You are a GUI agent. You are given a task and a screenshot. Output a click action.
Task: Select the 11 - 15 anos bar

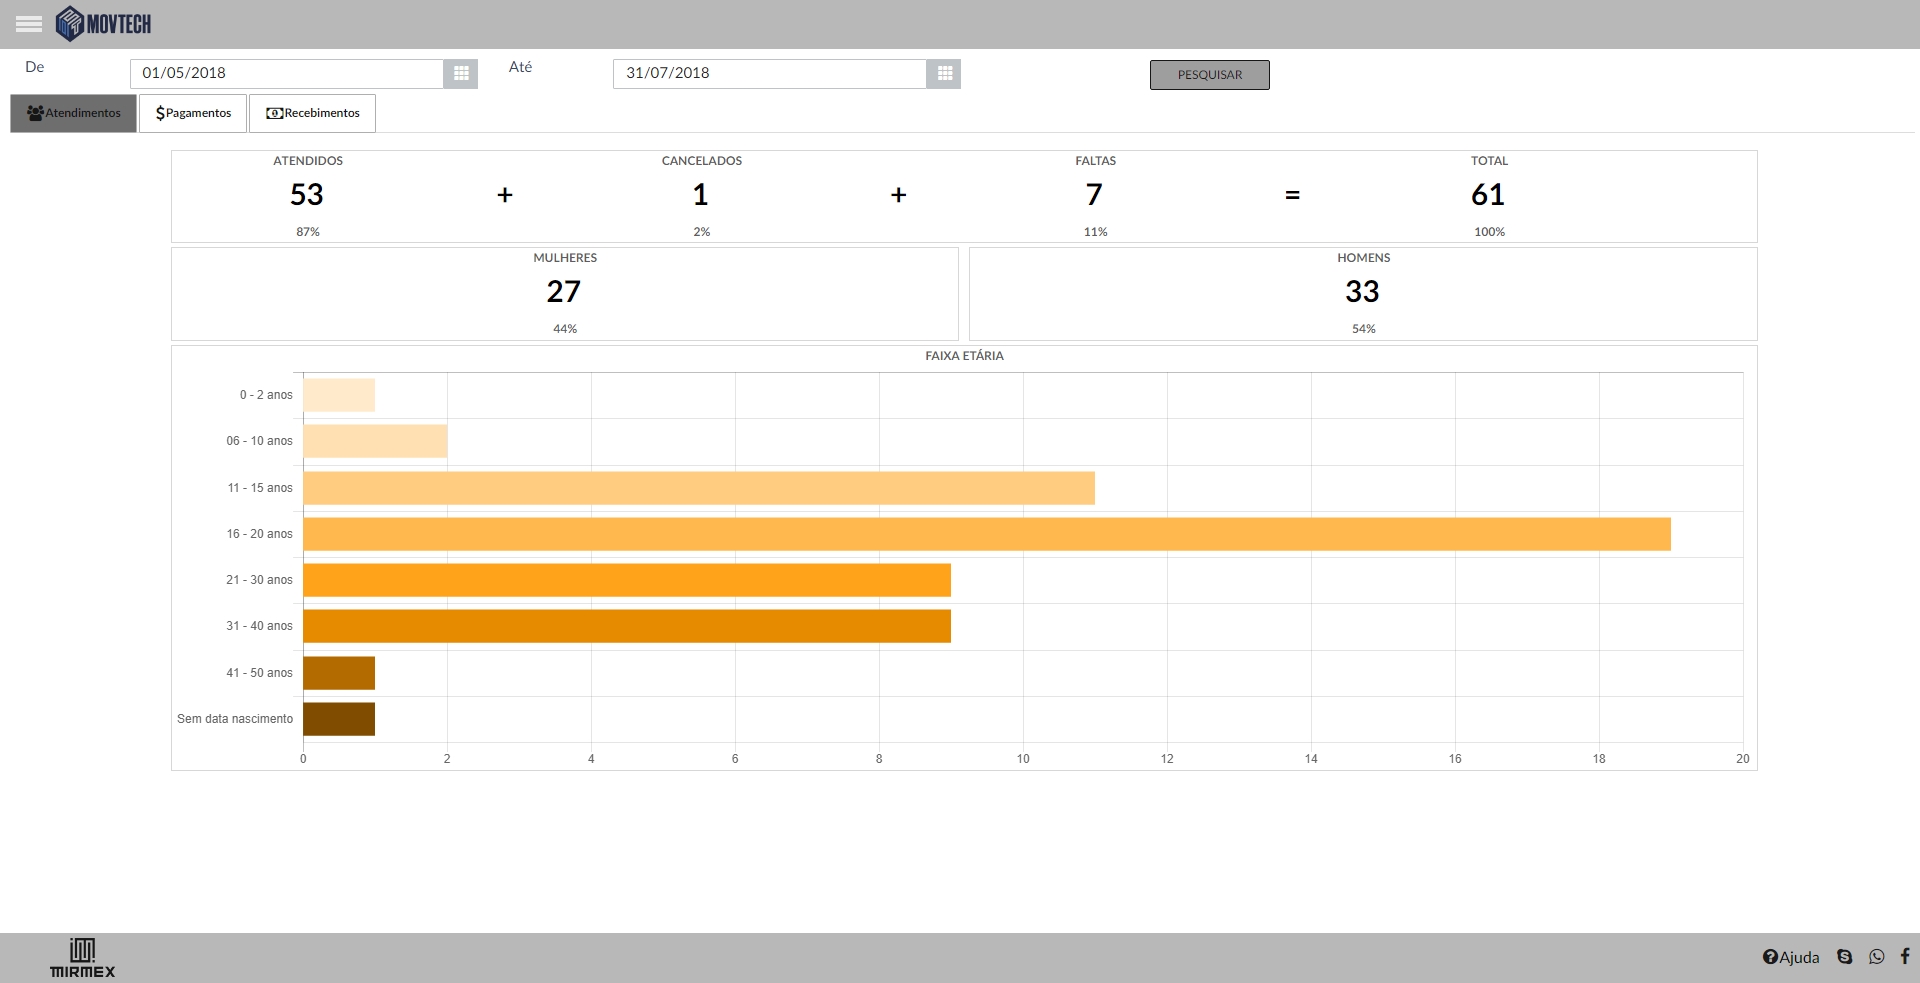[x=698, y=488]
